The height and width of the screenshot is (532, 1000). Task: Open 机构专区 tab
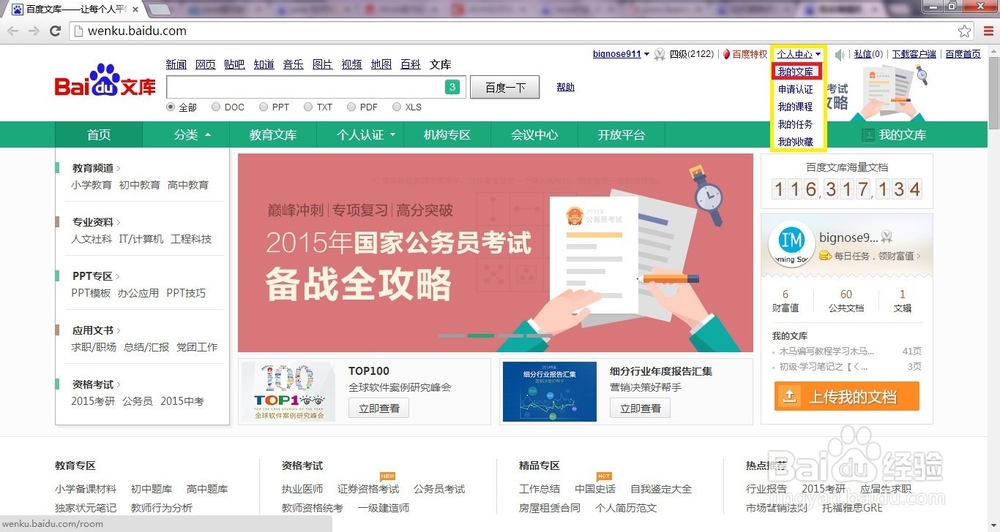pos(447,135)
